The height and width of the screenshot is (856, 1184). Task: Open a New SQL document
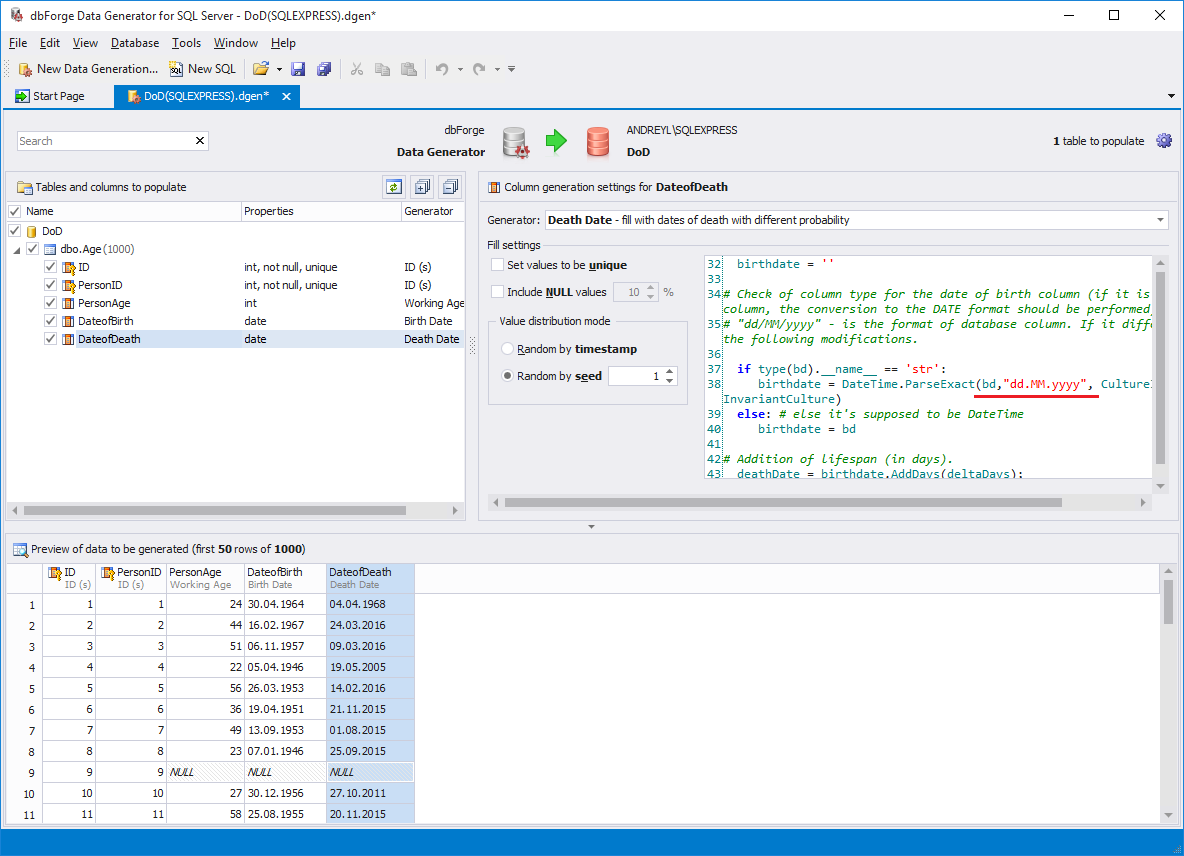[x=202, y=69]
